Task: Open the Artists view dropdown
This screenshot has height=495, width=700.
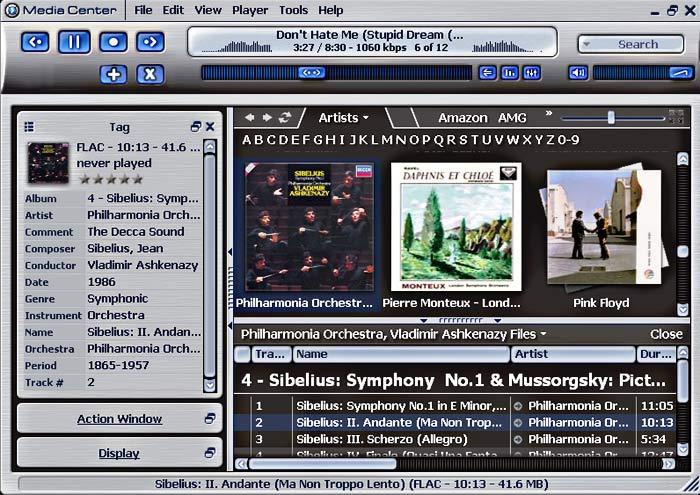Action: [343, 118]
